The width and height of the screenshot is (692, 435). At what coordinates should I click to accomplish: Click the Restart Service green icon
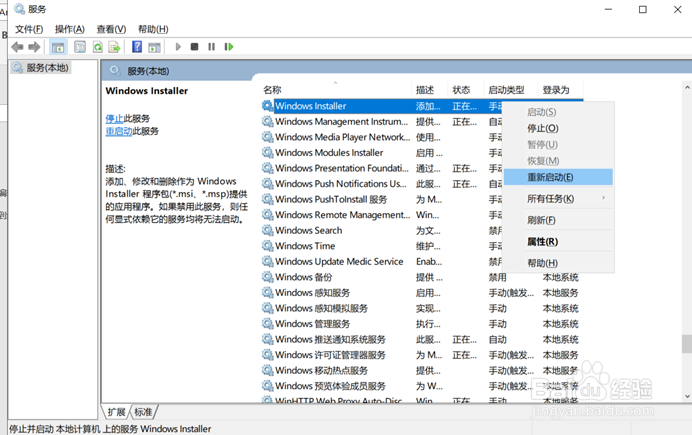pos(229,46)
